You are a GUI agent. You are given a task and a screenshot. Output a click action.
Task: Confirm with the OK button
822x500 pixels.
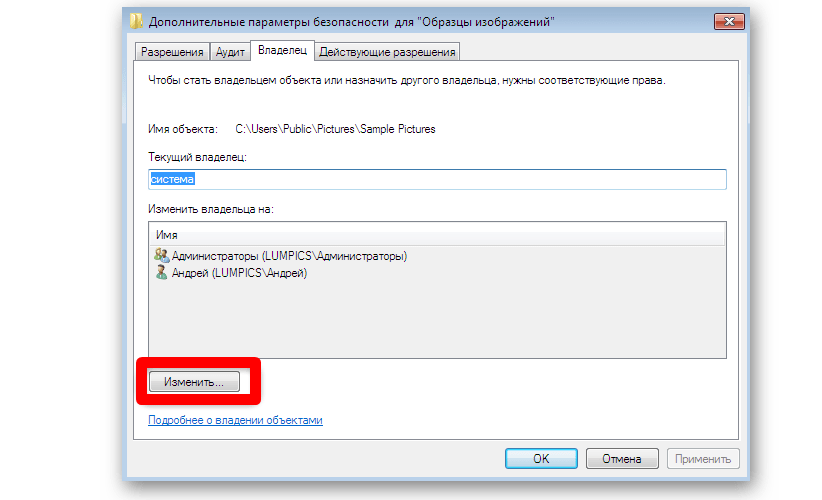[541, 459]
